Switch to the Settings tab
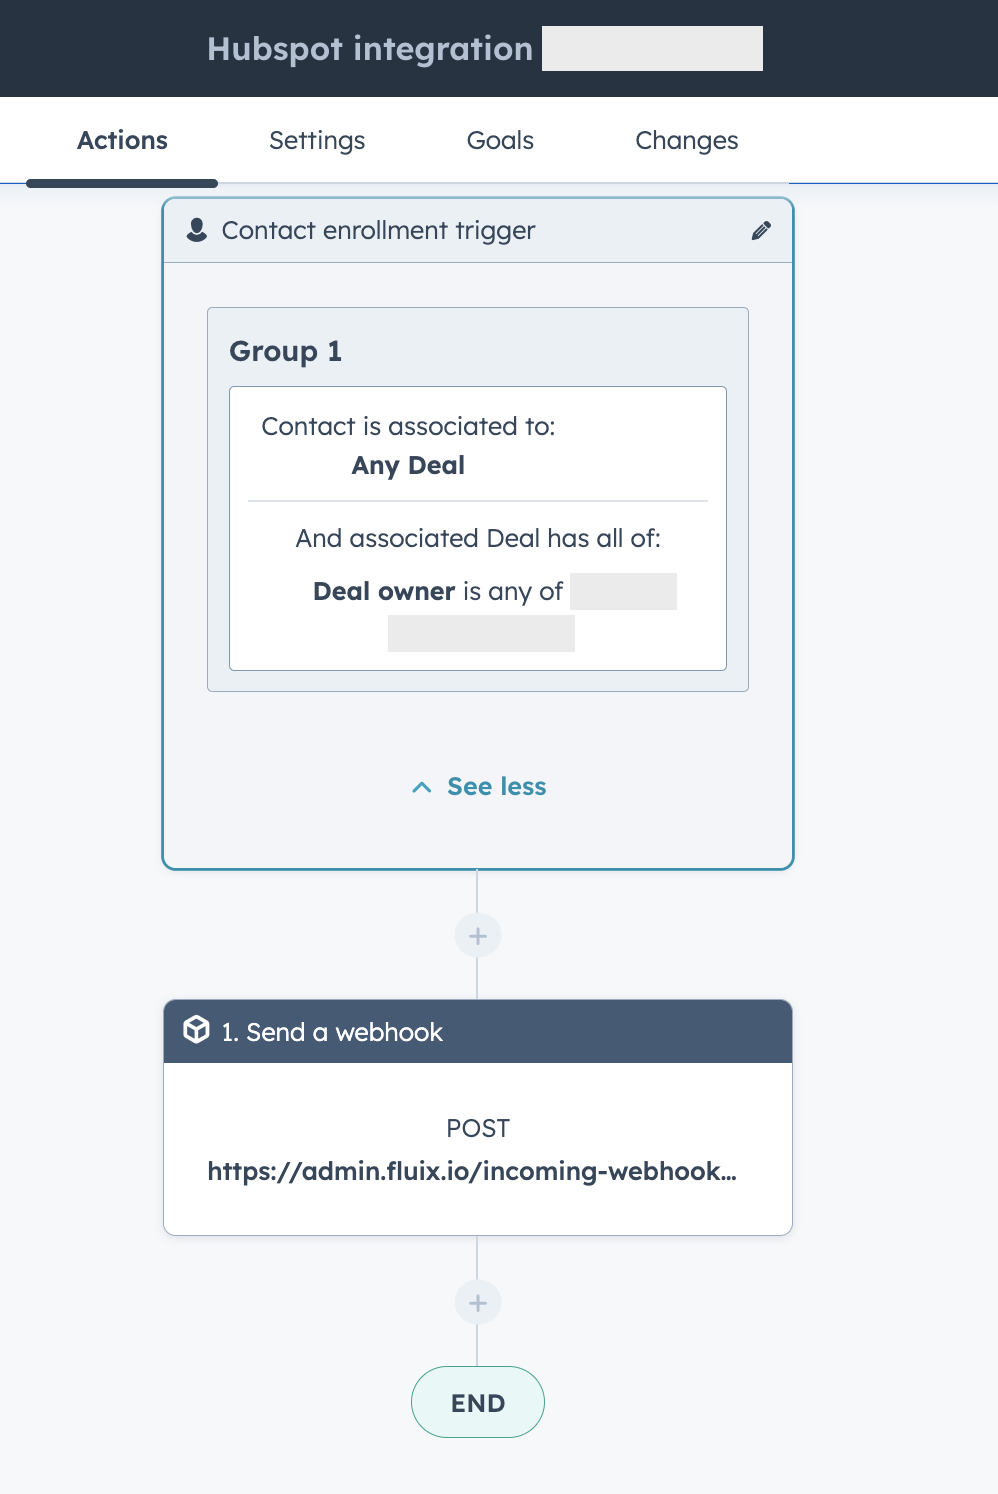The width and height of the screenshot is (998, 1494). pos(316,141)
